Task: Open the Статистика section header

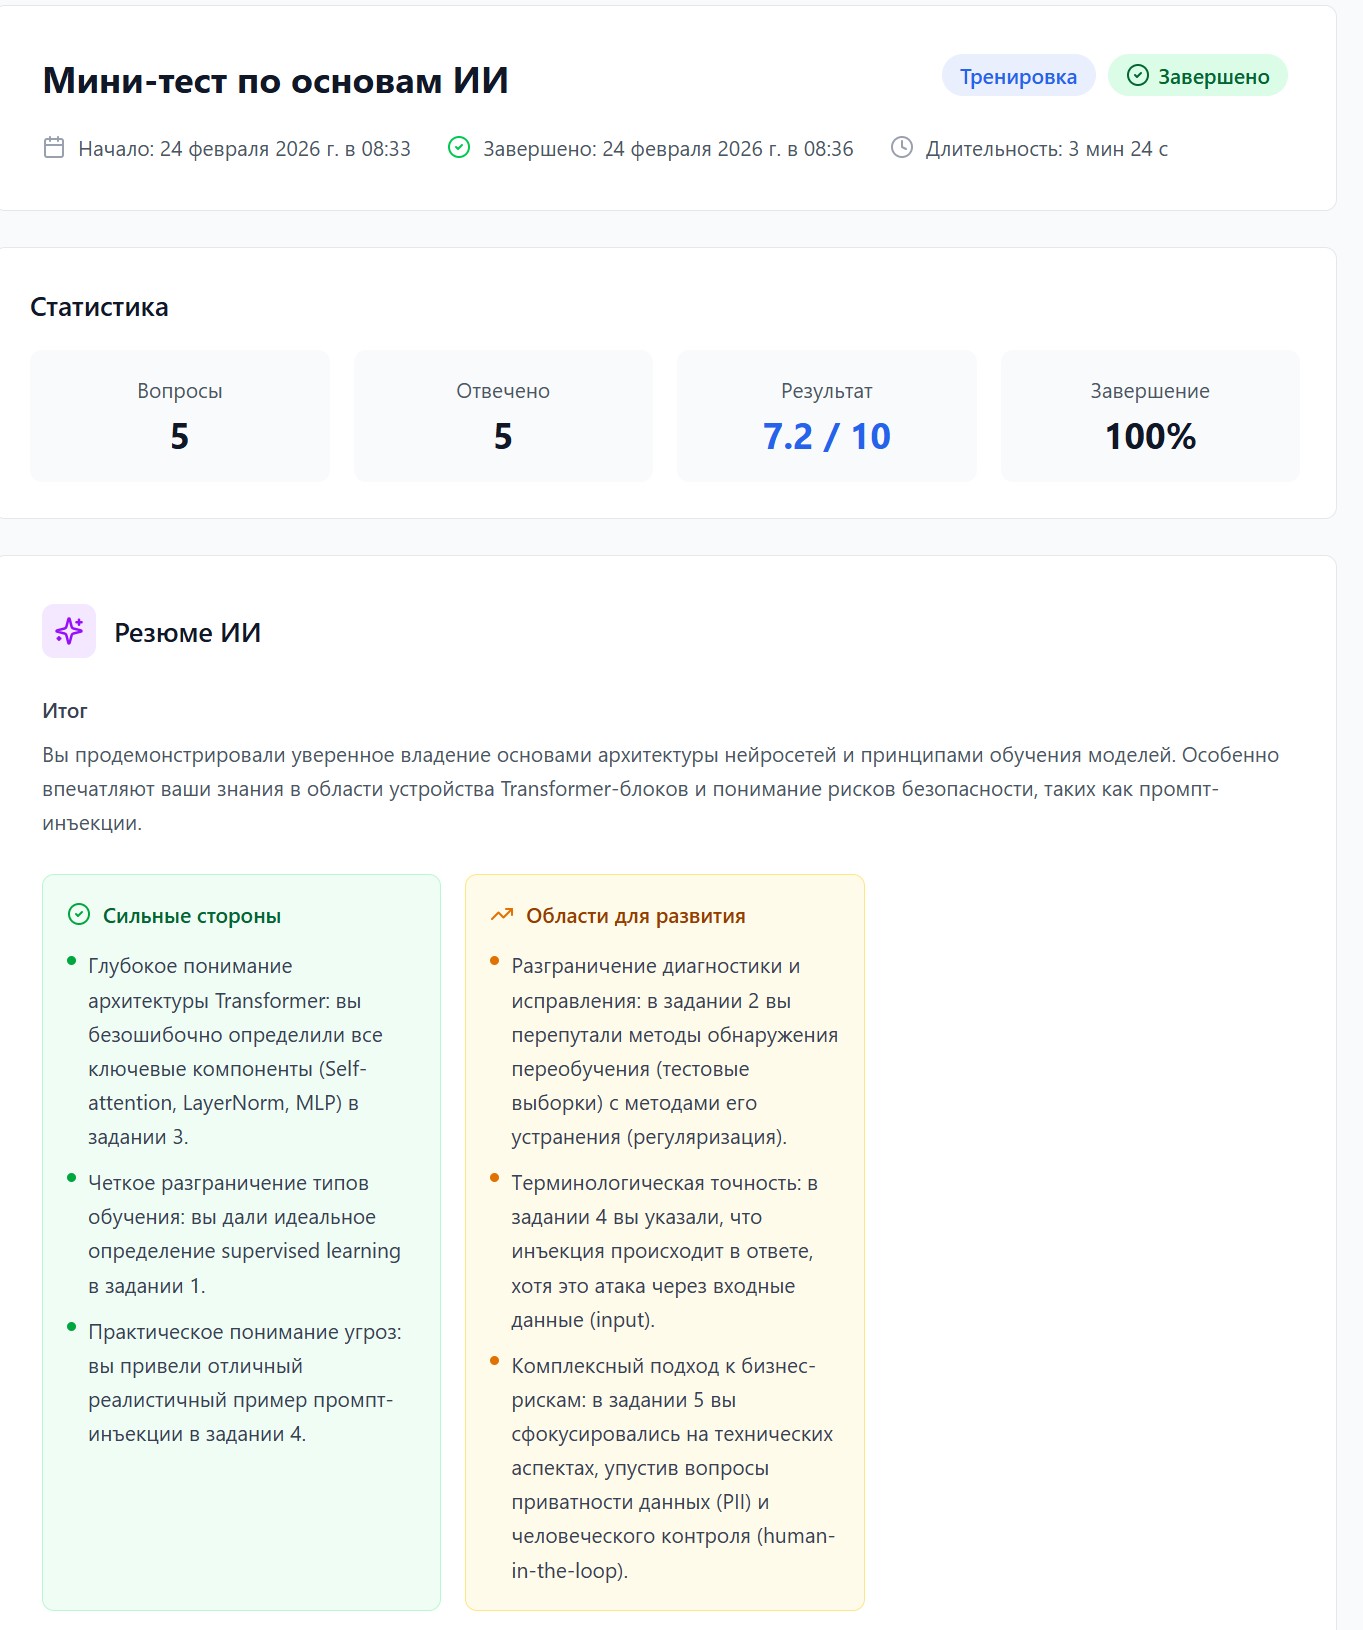Action: tap(98, 307)
